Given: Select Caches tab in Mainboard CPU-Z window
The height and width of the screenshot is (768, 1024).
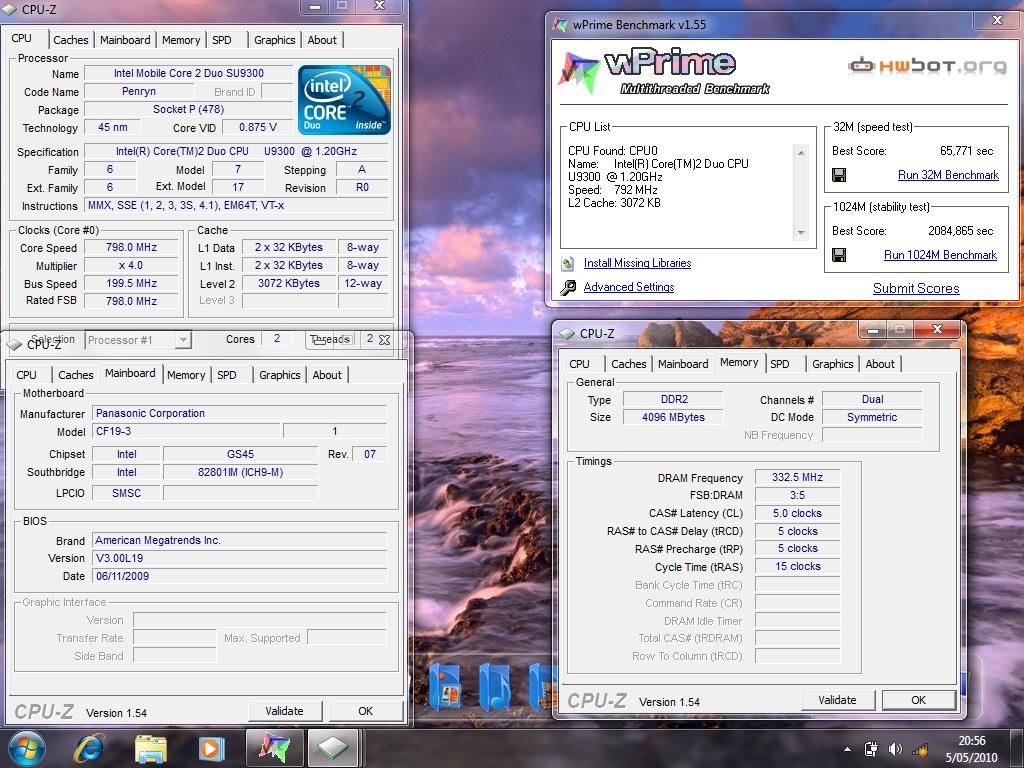Looking at the screenshot, I should [x=76, y=375].
